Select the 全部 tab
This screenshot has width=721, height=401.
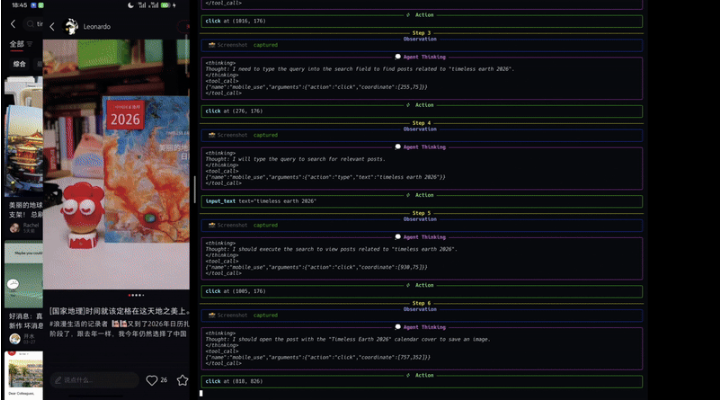click(x=17, y=44)
